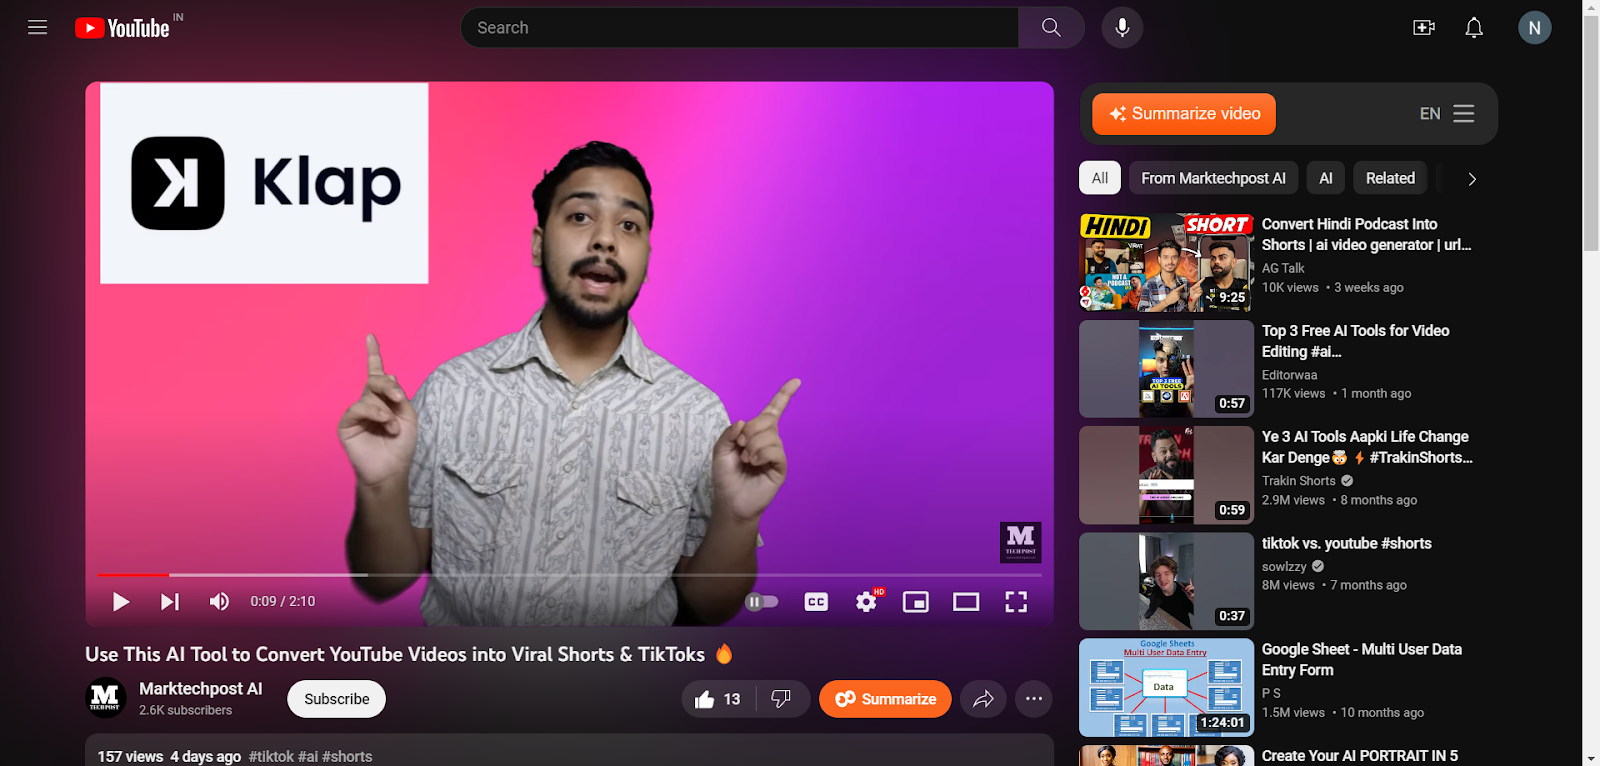Dislike the video
Viewport: 1600px width, 766px height.
tap(782, 699)
